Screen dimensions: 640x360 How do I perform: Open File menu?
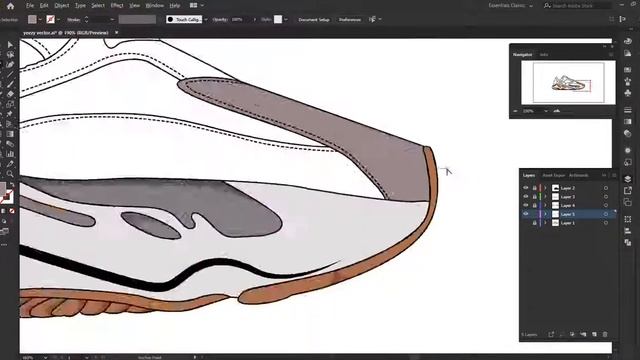click(30, 6)
